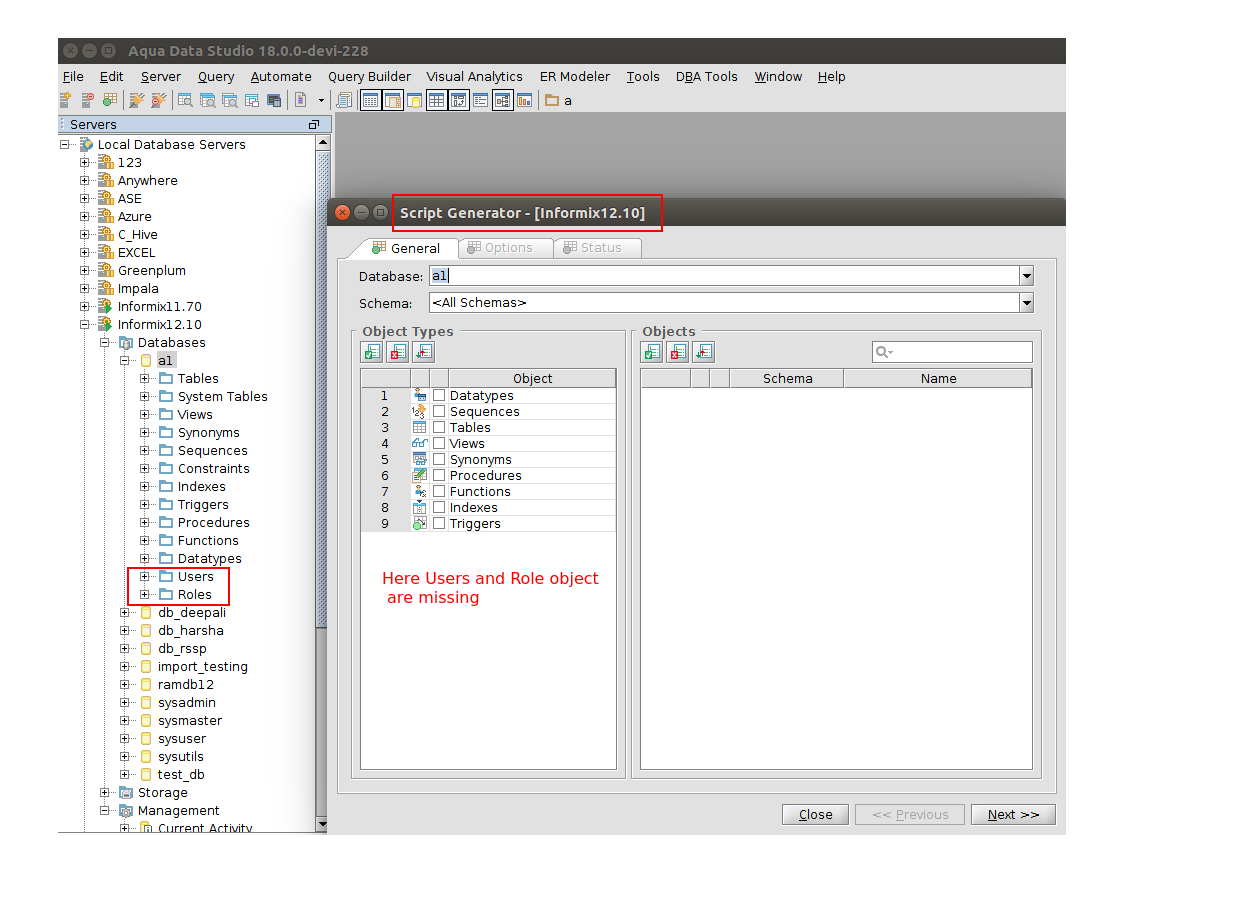Image resolution: width=1252 pixels, height=918 pixels.
Task: Click the toolbar table icon with green circle
Action: (110, 100)
